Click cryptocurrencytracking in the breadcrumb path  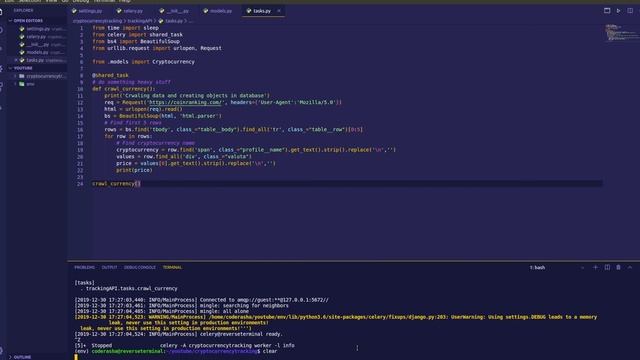pos(98,21)
